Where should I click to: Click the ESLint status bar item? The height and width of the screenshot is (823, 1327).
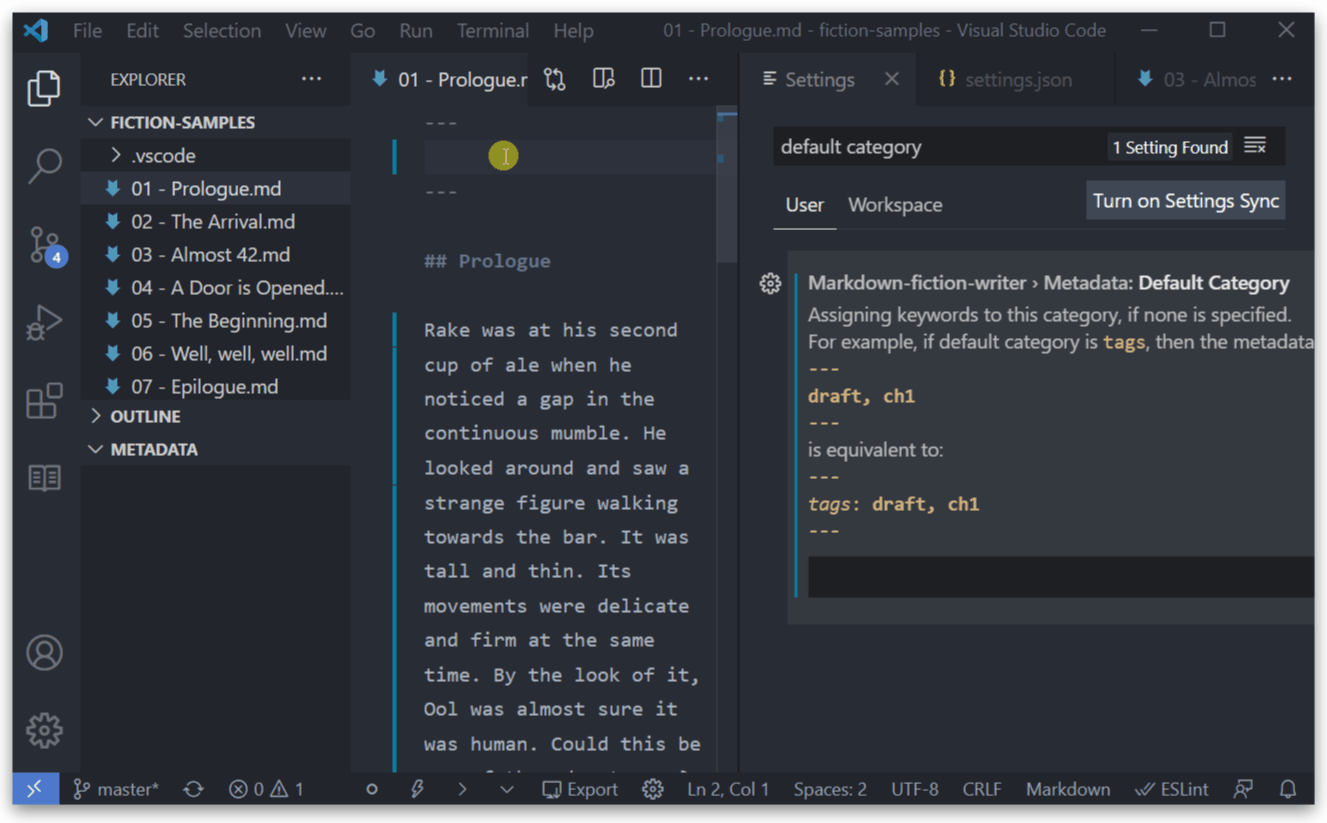click(x=1171, y=789)
